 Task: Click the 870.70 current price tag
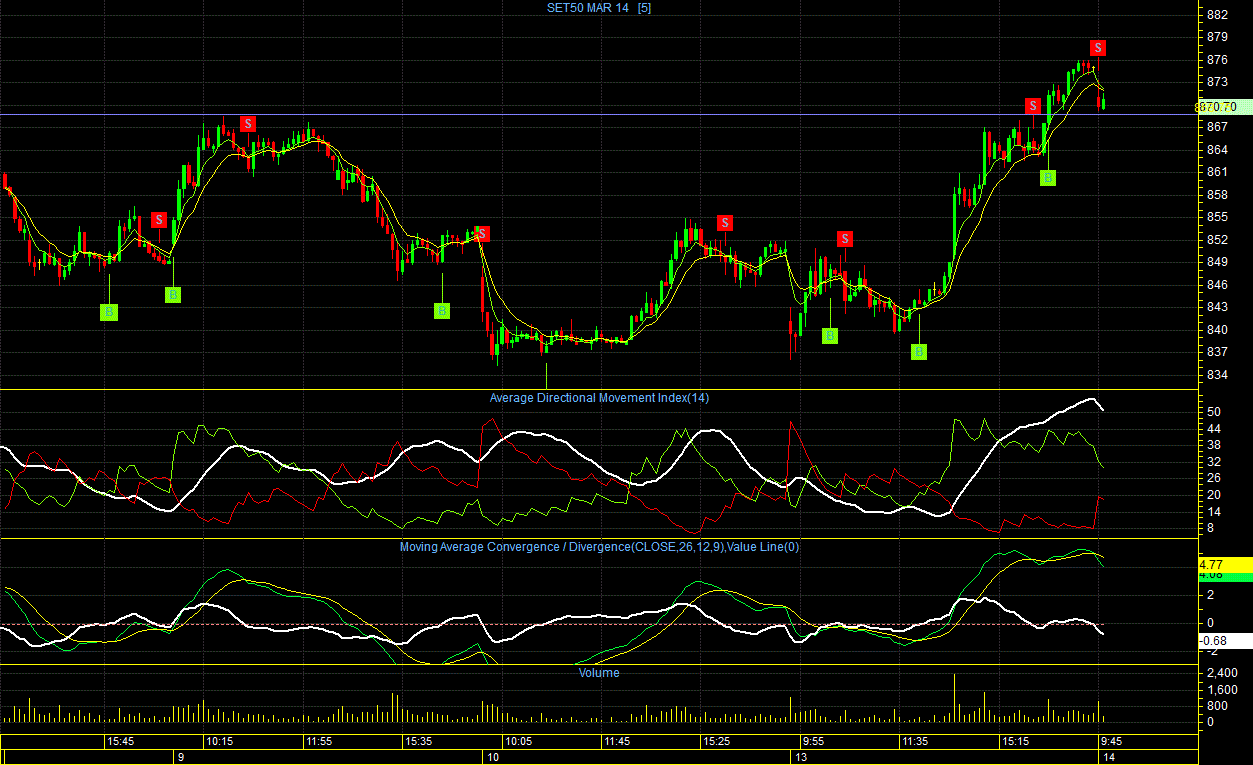(1216, 106)
